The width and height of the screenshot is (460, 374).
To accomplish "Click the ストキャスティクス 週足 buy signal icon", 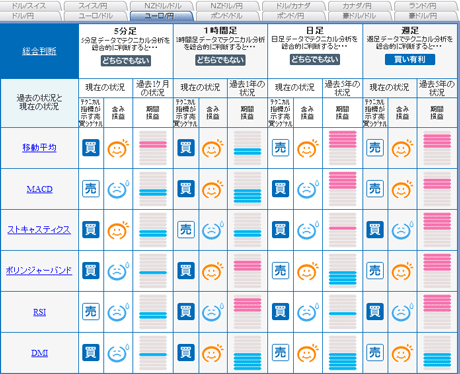I will pos(375,230).
